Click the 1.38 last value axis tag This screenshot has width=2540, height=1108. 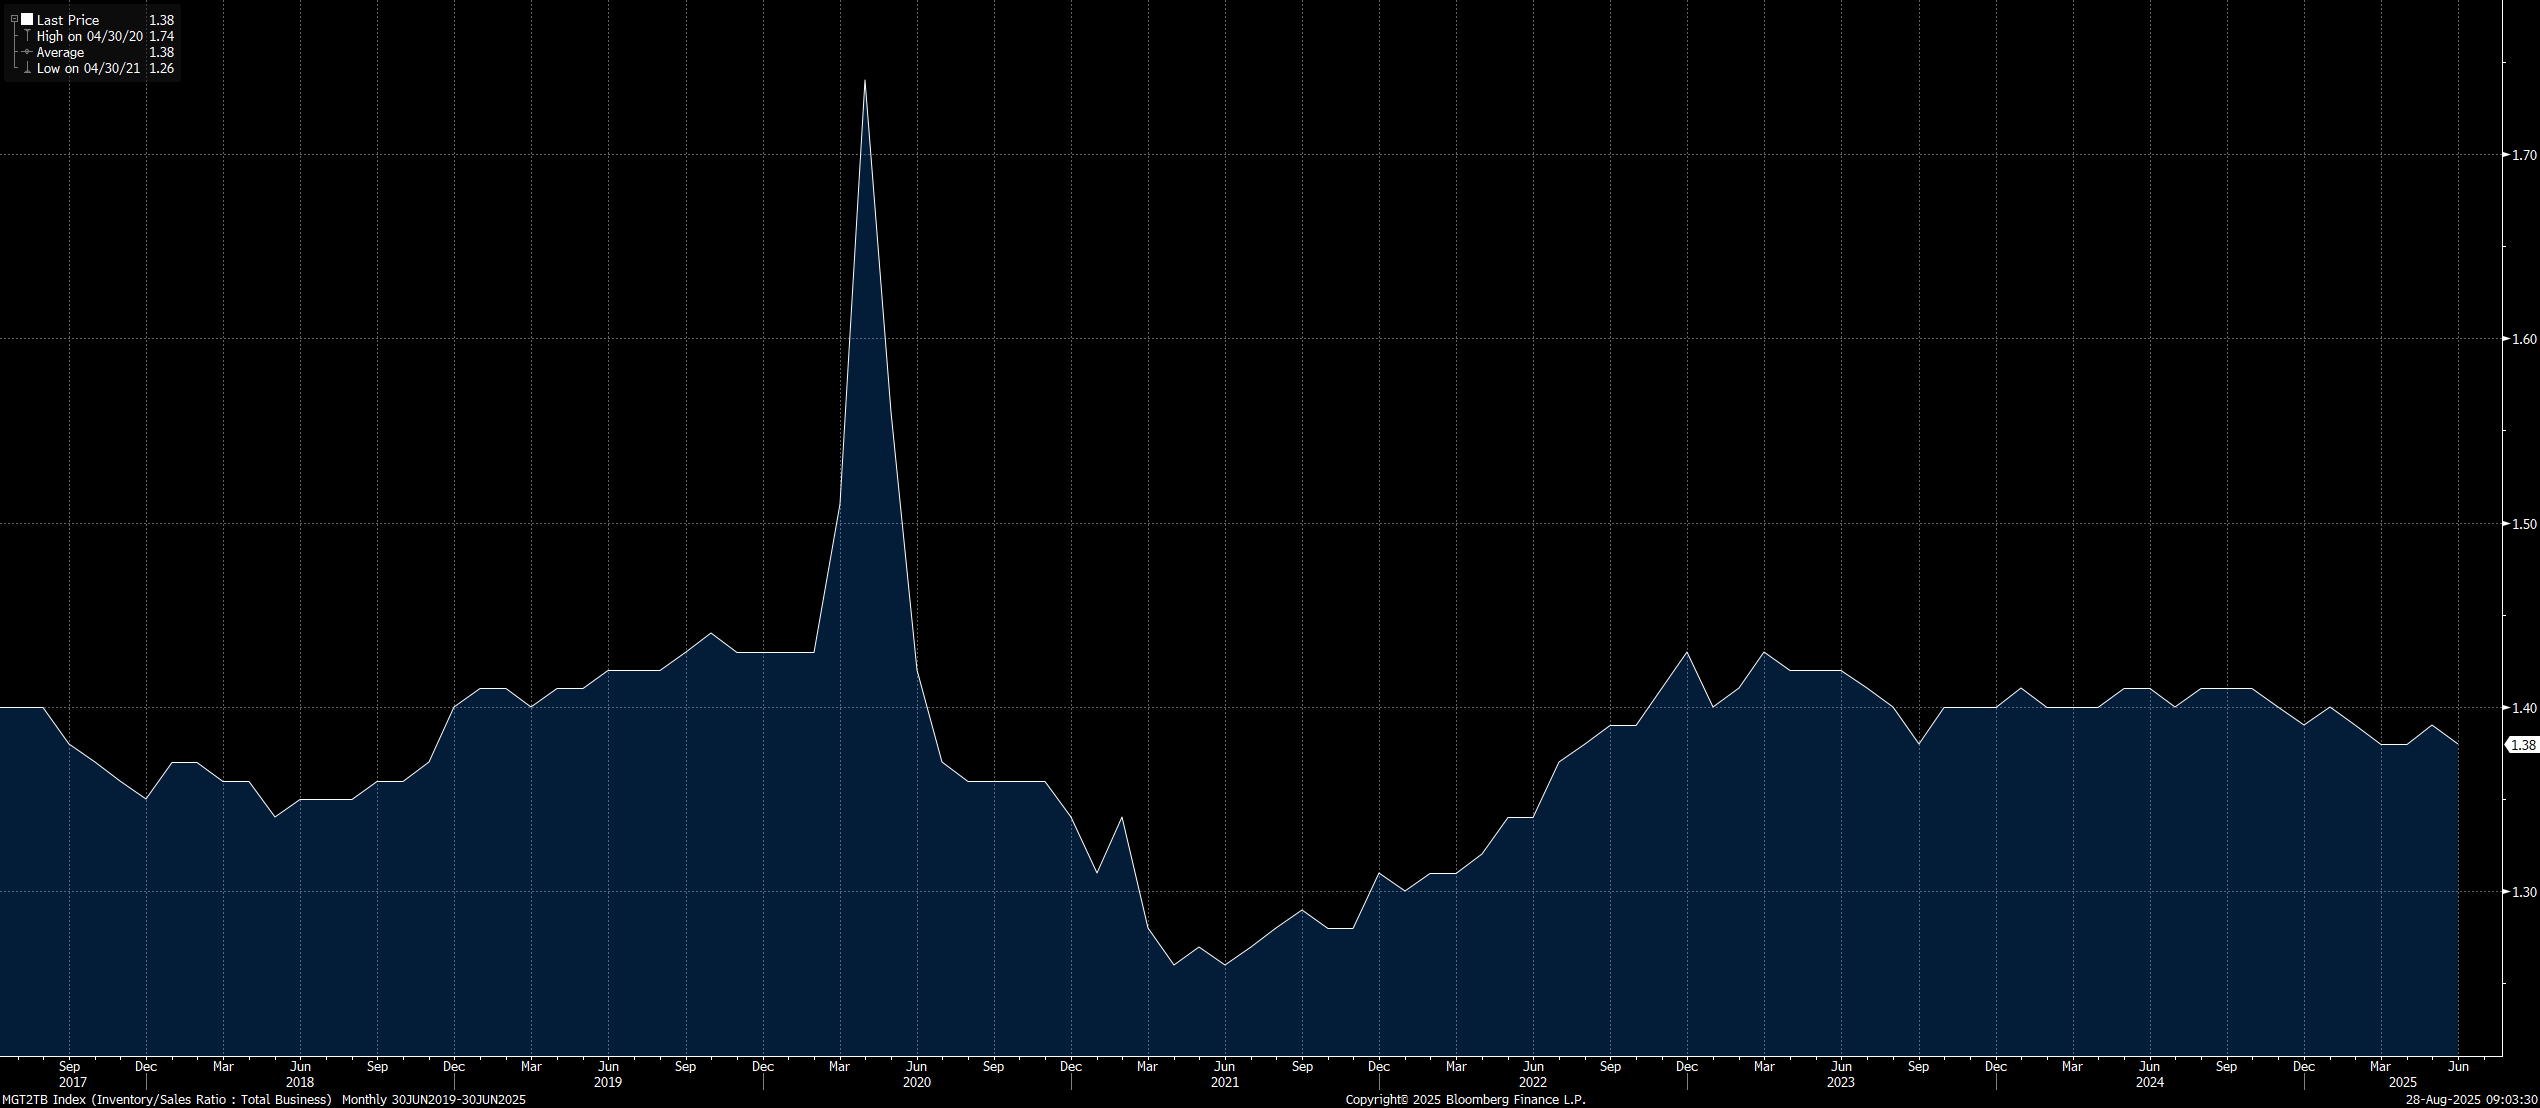click(2523, 745)
